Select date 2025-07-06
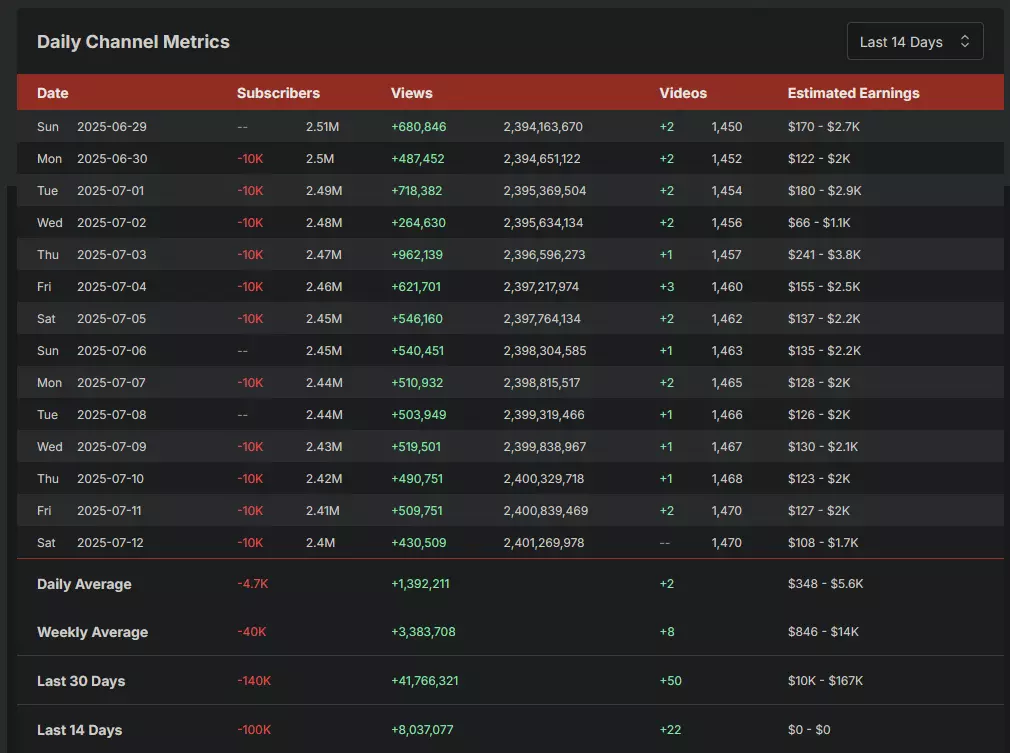 [x=112, y=350]
